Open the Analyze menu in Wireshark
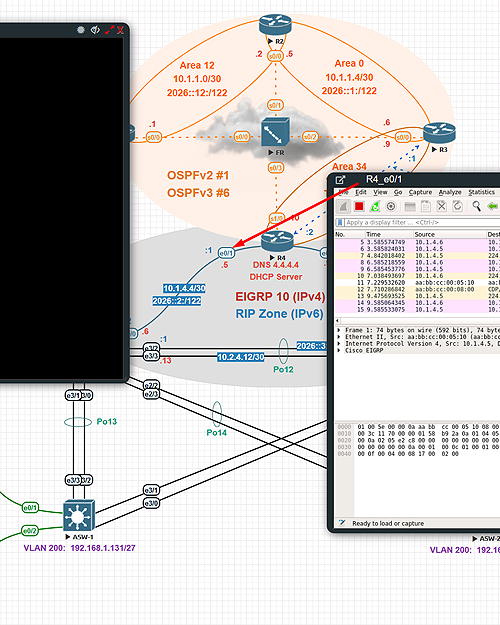The width and height of the screenshot is (500, 625). point(450,192)
